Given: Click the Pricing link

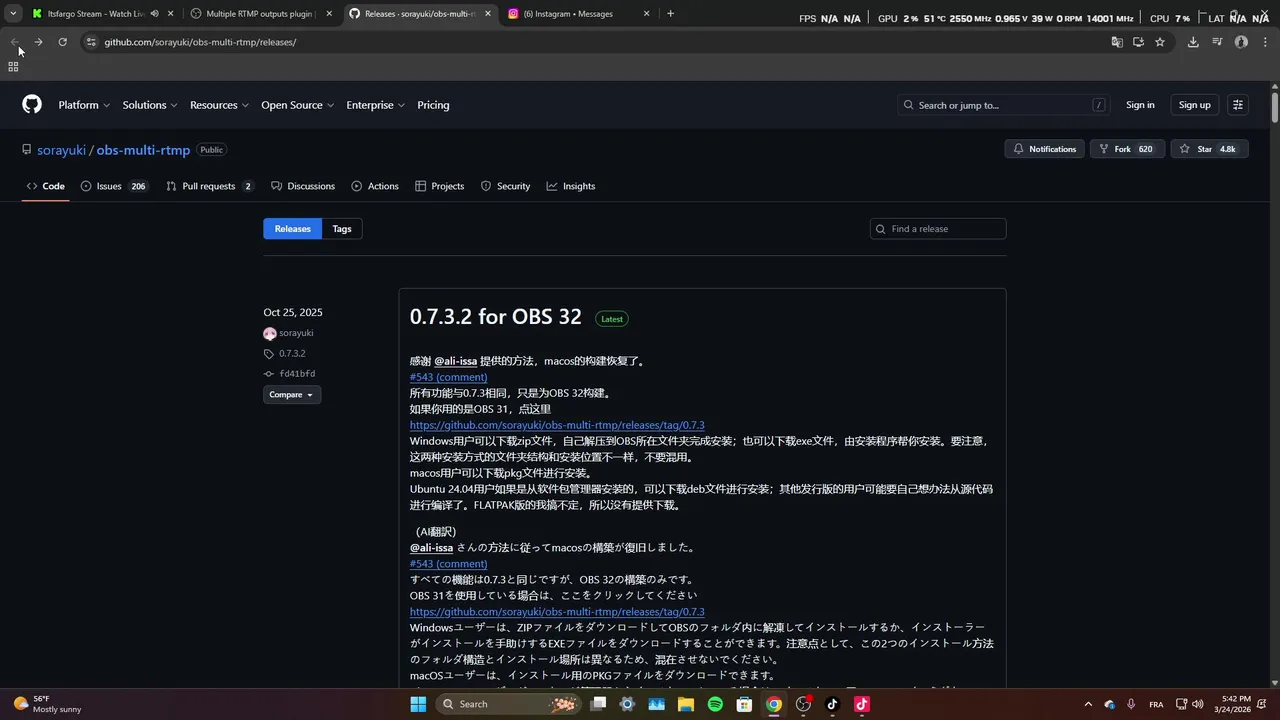Looking at the screenshot, I should pyautogui.click(x=433, y=105).
